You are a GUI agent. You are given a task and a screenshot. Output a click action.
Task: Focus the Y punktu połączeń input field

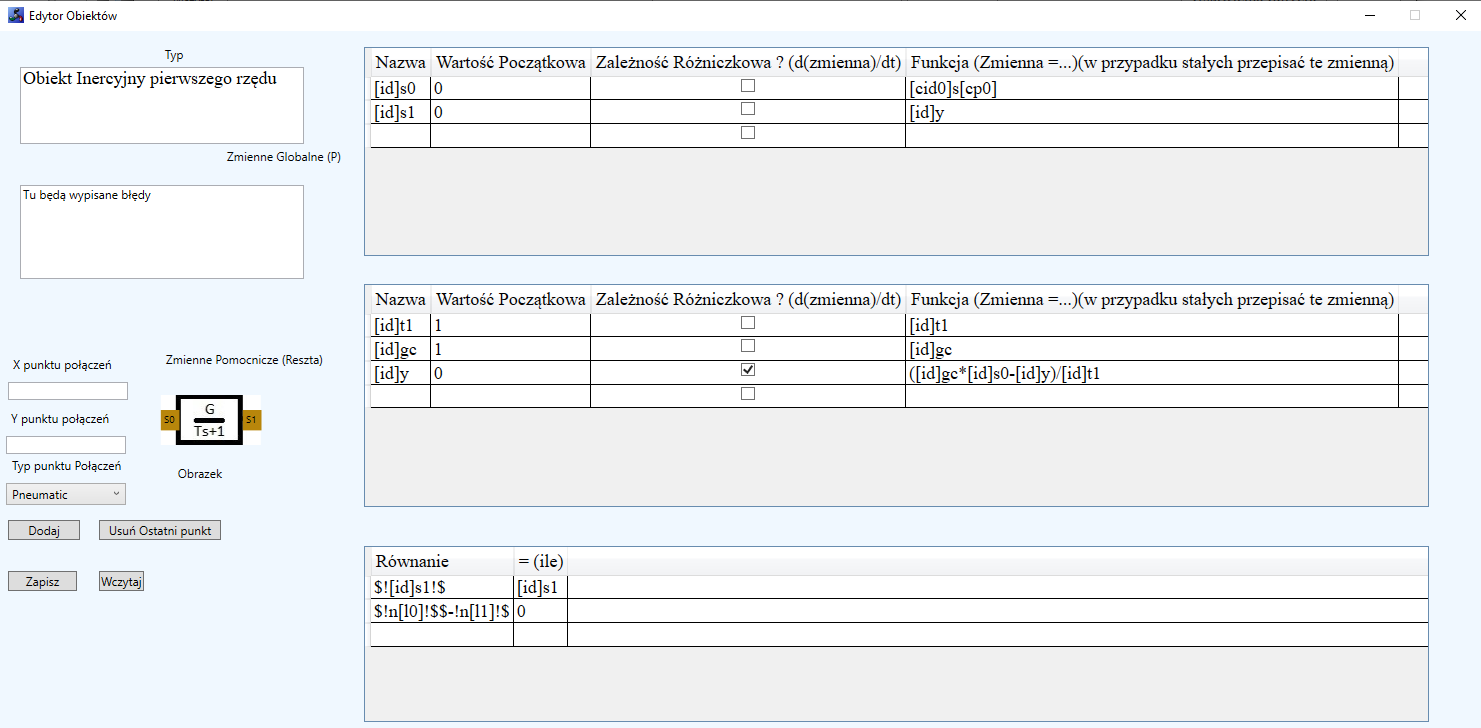[x=66, y=445]
